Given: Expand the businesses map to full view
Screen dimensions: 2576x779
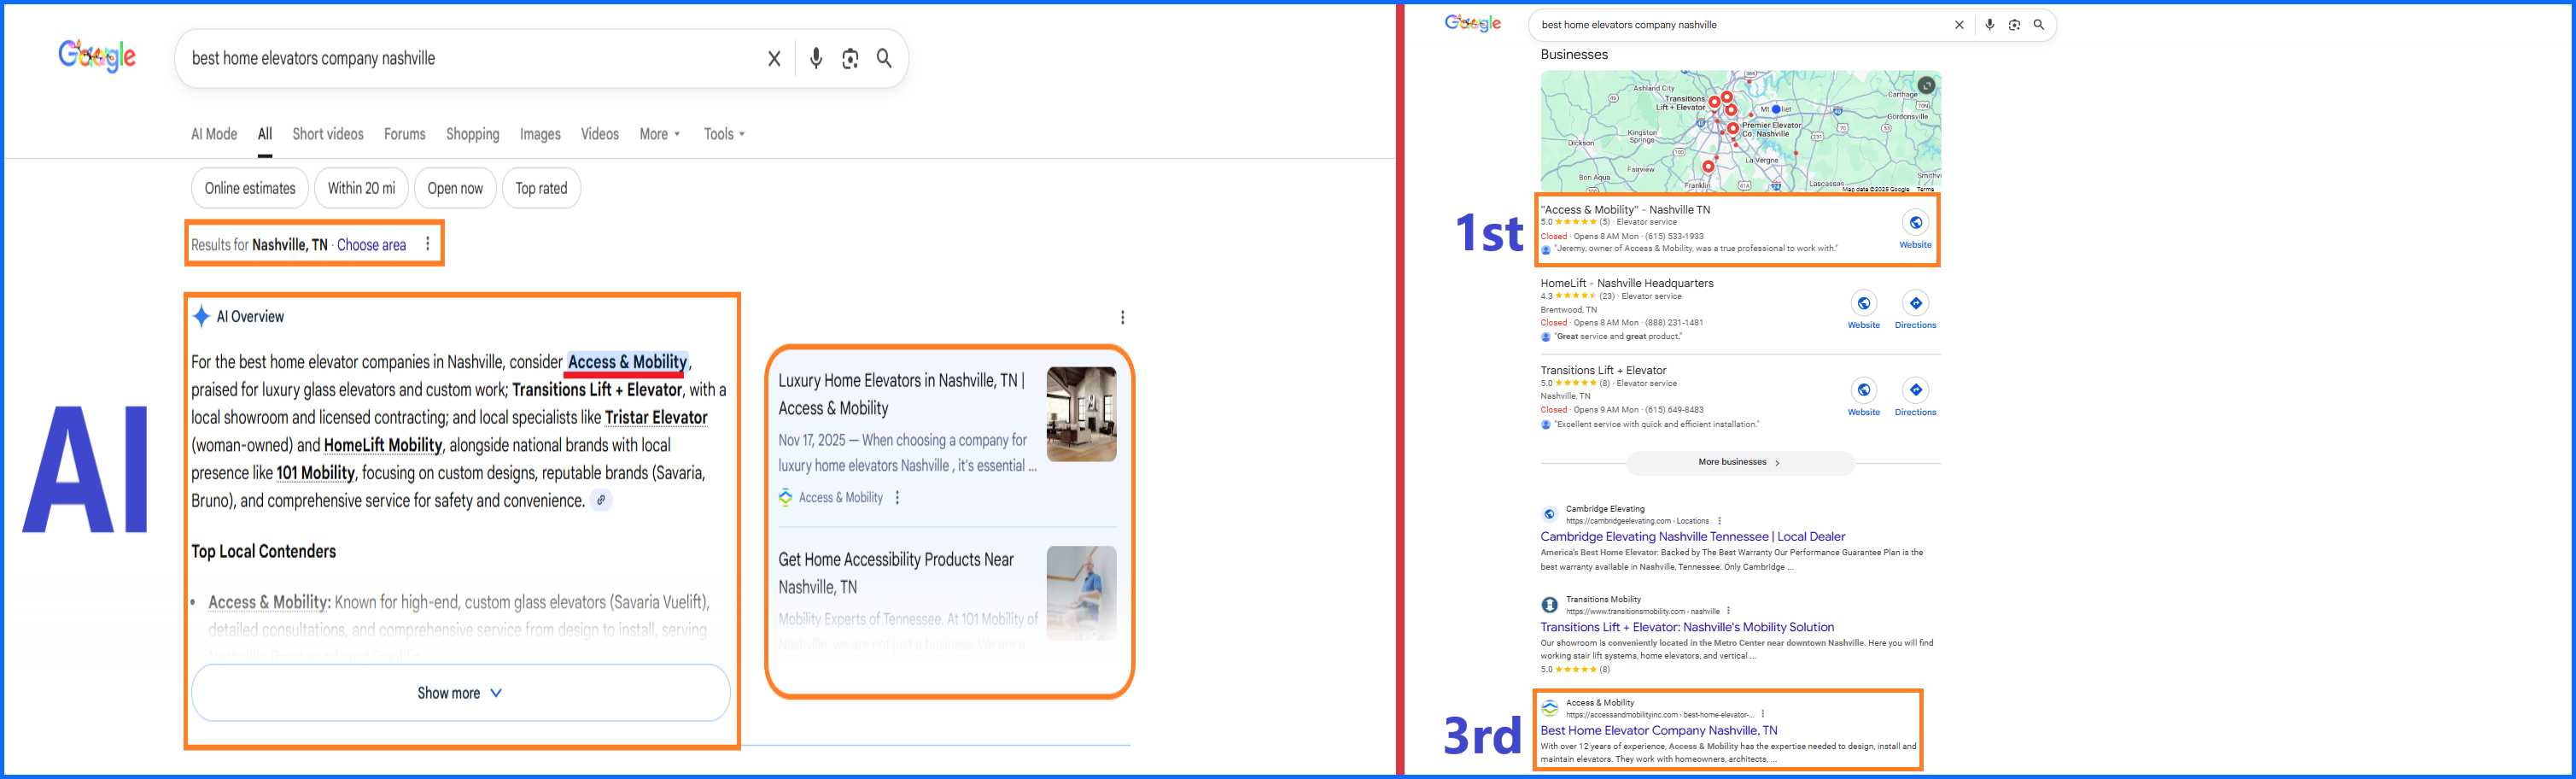Looking at the screenshot, I should tap(1926, 86).
